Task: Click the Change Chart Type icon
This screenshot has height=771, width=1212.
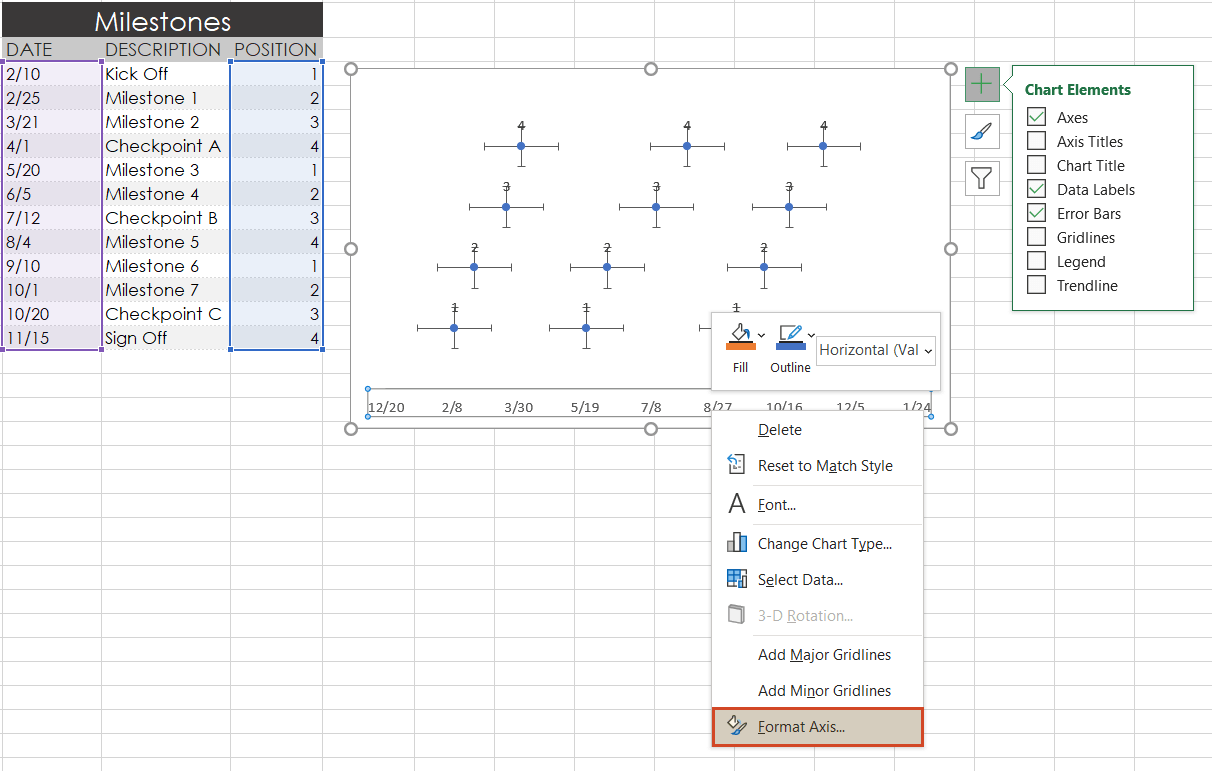Action: pos(736,543)
